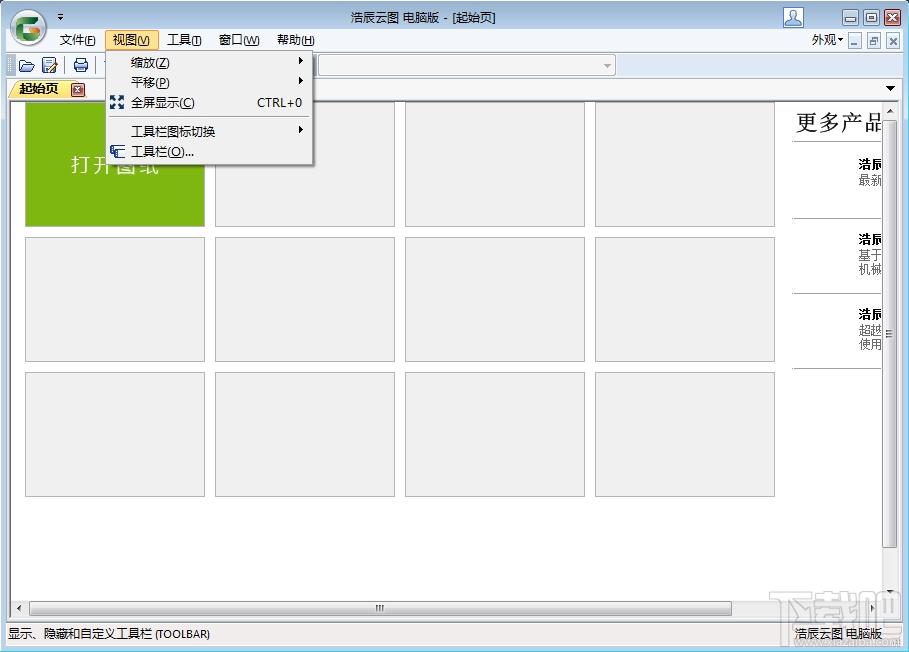Viewport: 909px width, 652px height.
Task: Maximize the main application window
Action: (x=871, y=18)
